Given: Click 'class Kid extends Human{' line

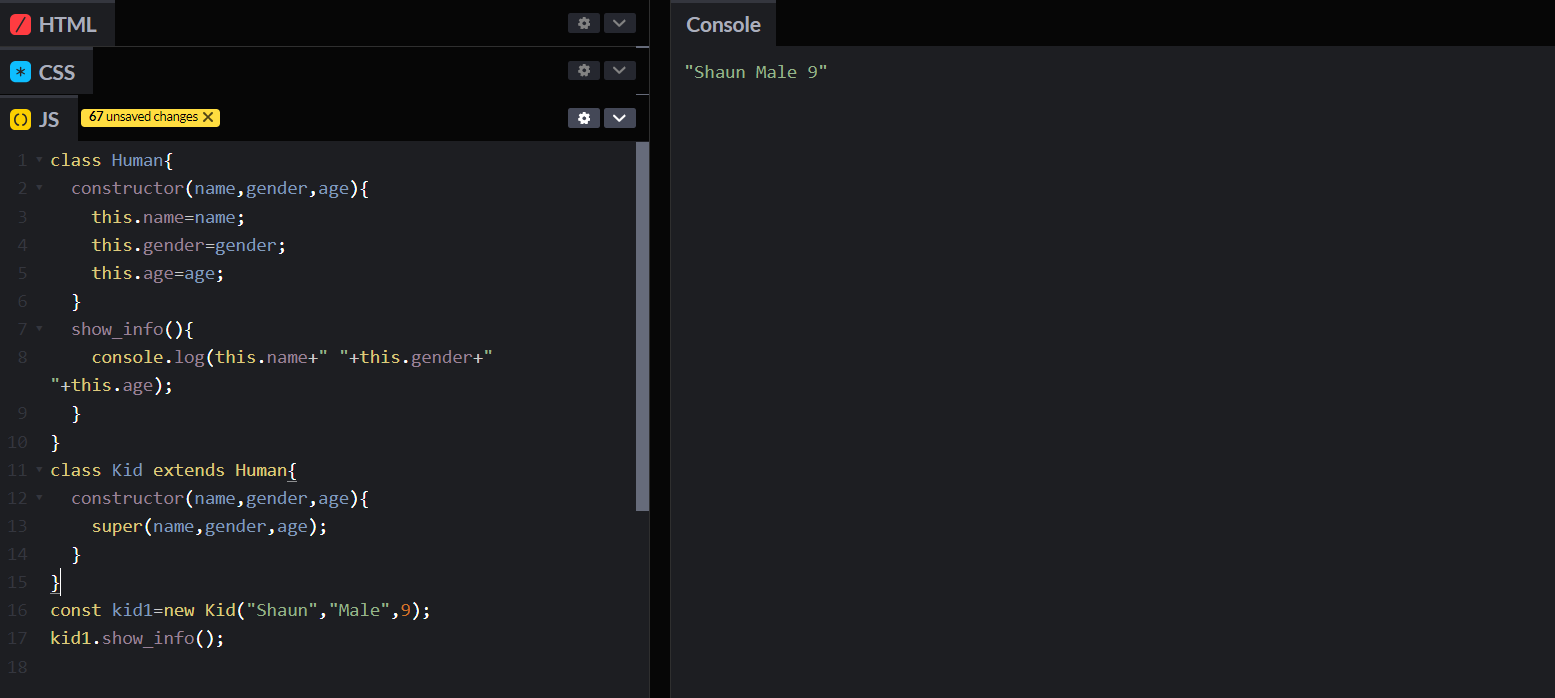Looking at the screenshot, I should pos(174,470).
